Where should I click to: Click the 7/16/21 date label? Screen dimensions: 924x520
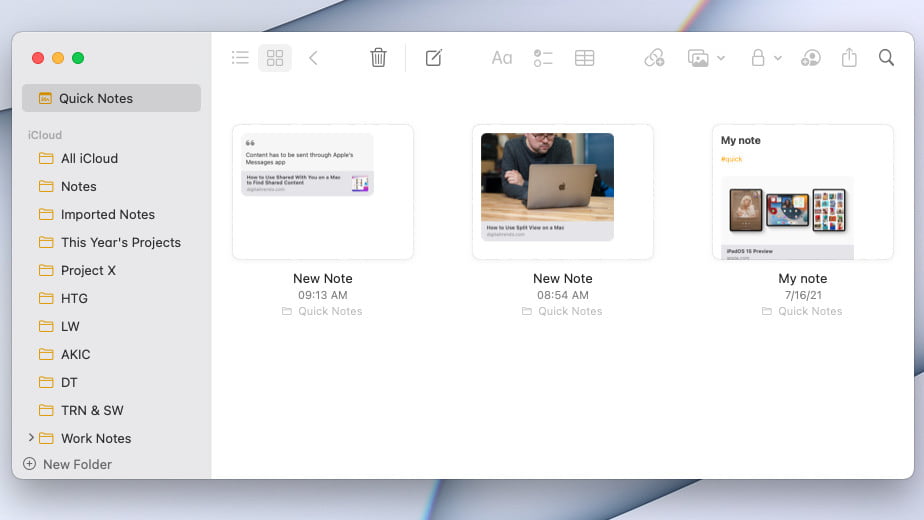tap(803, 295)
